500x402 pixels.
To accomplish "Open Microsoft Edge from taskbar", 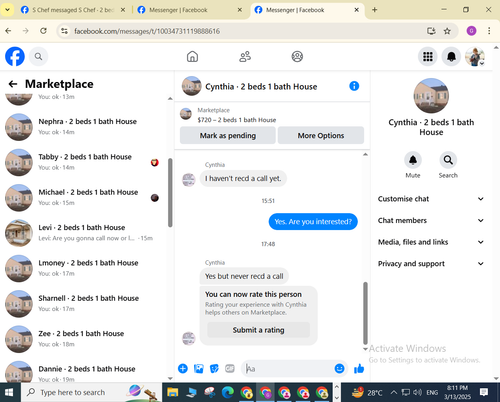I will pyautogui.click(x=228, y=392).
